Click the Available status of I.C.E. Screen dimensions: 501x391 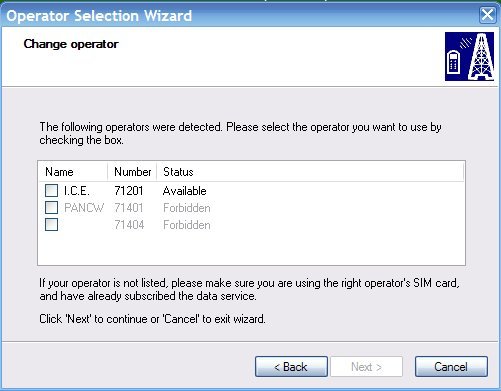click(185, 191)
